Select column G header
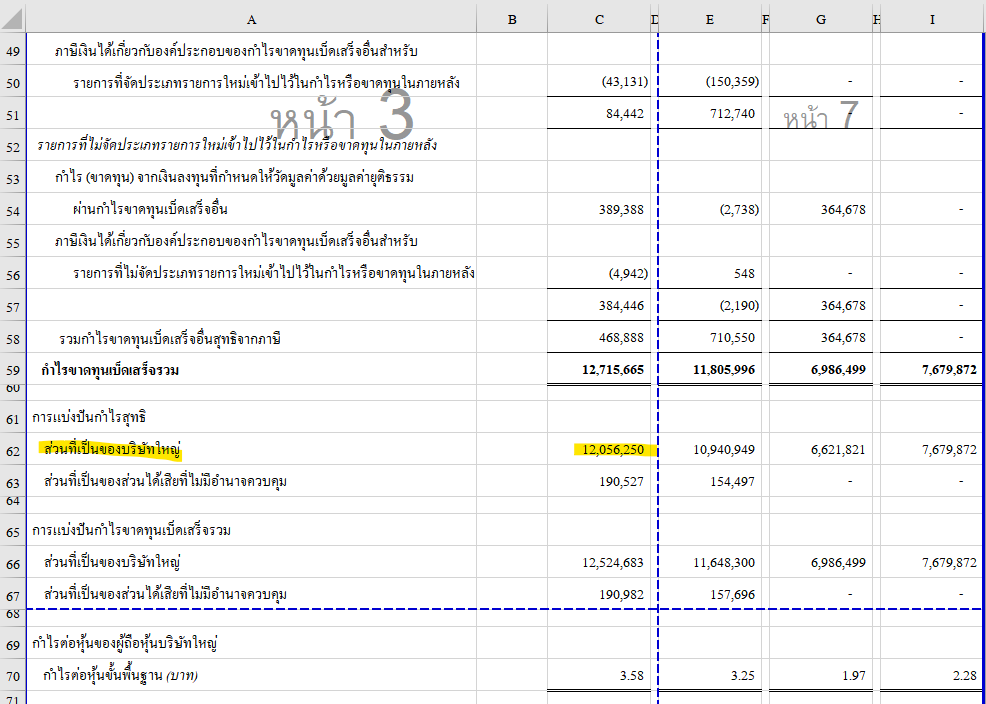The width and height of the screenshot is (986, 704). [821, 19]
